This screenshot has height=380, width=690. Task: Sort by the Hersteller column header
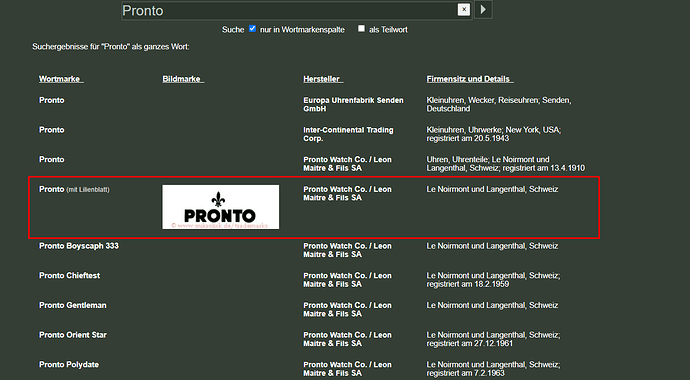tap(323, 79)
